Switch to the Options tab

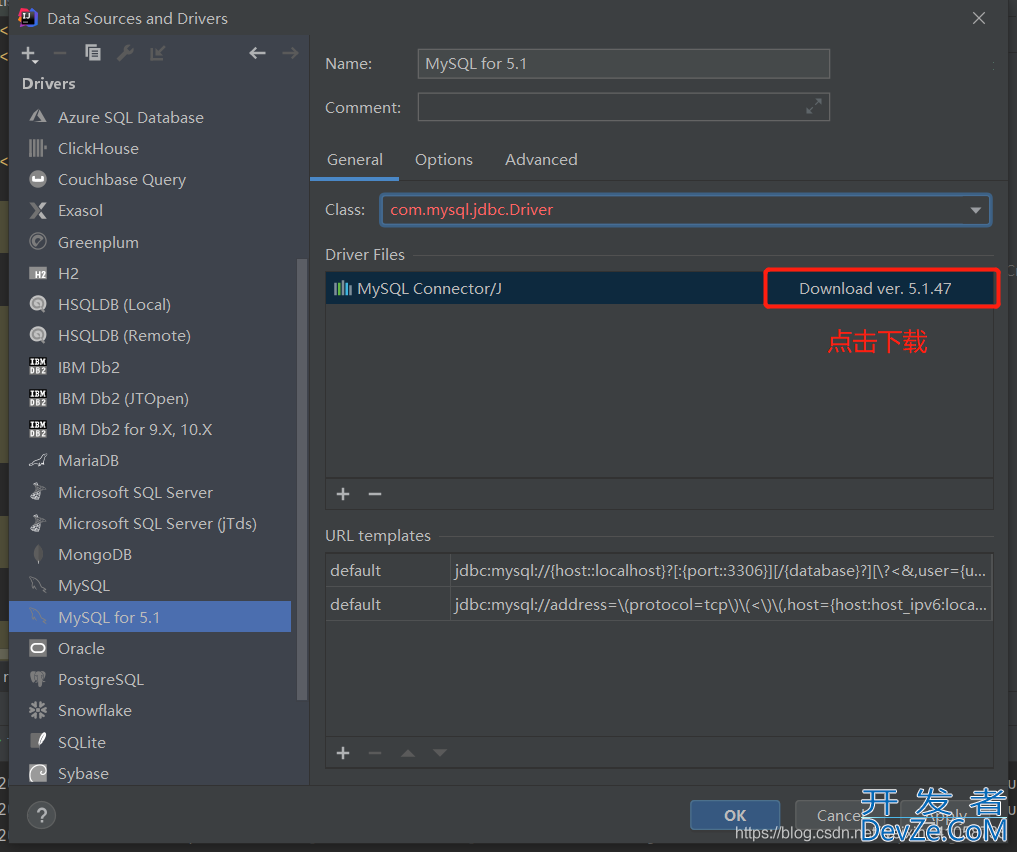point(444,160)
